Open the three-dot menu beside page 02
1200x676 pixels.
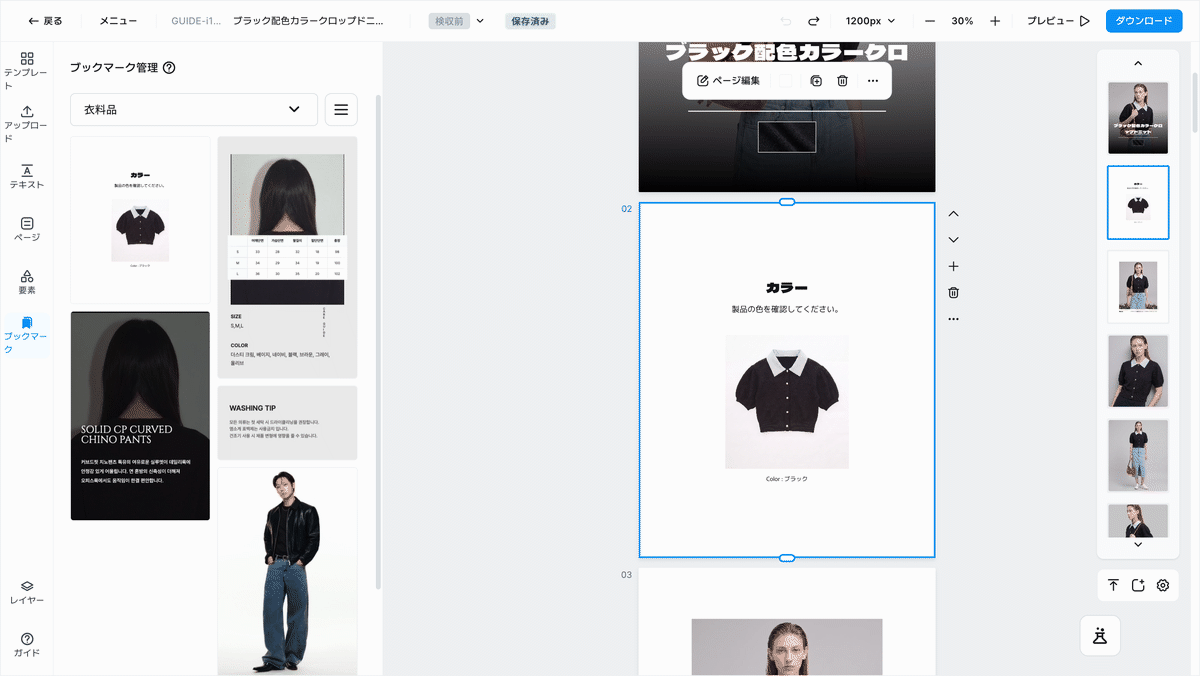click(953, 319)
